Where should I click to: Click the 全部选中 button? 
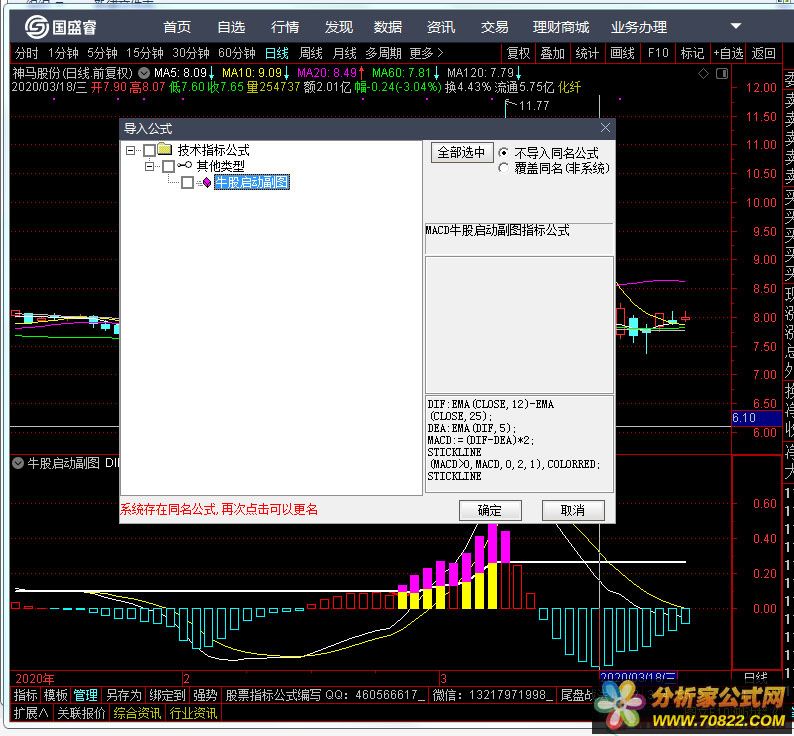coord(462,152)
